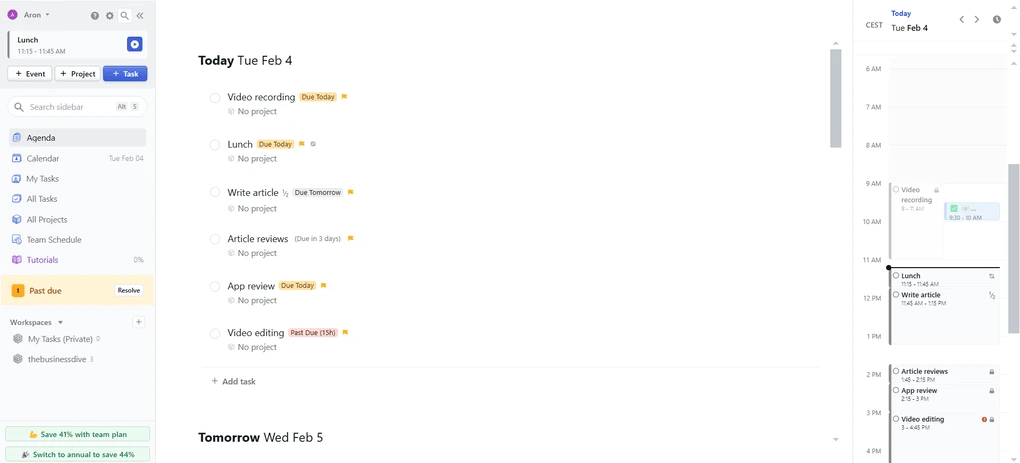Viewport: 1020px width, 463px height.
Task: Focus the Search sidebar field
Action: pos(70,107)
